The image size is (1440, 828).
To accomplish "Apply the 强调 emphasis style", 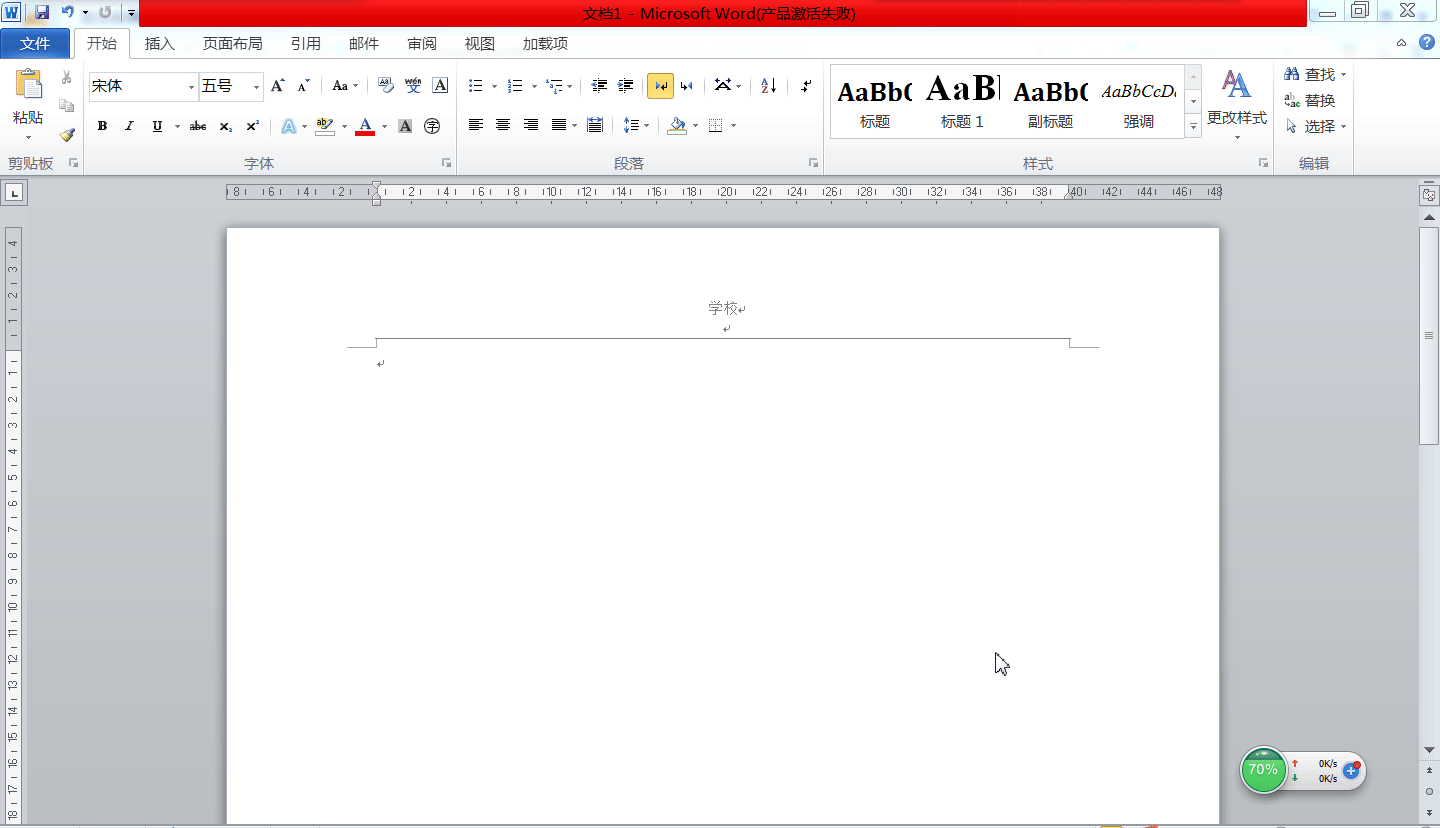I will click(x=1138, y=102).
